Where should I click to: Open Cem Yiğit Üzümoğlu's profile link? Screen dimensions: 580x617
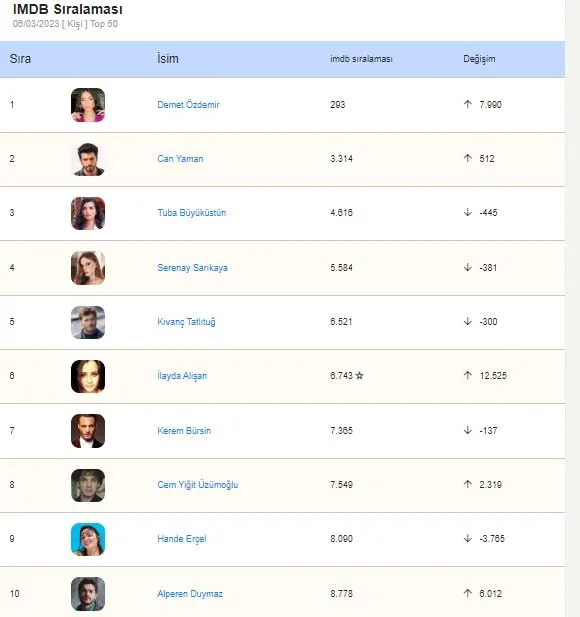198,485
